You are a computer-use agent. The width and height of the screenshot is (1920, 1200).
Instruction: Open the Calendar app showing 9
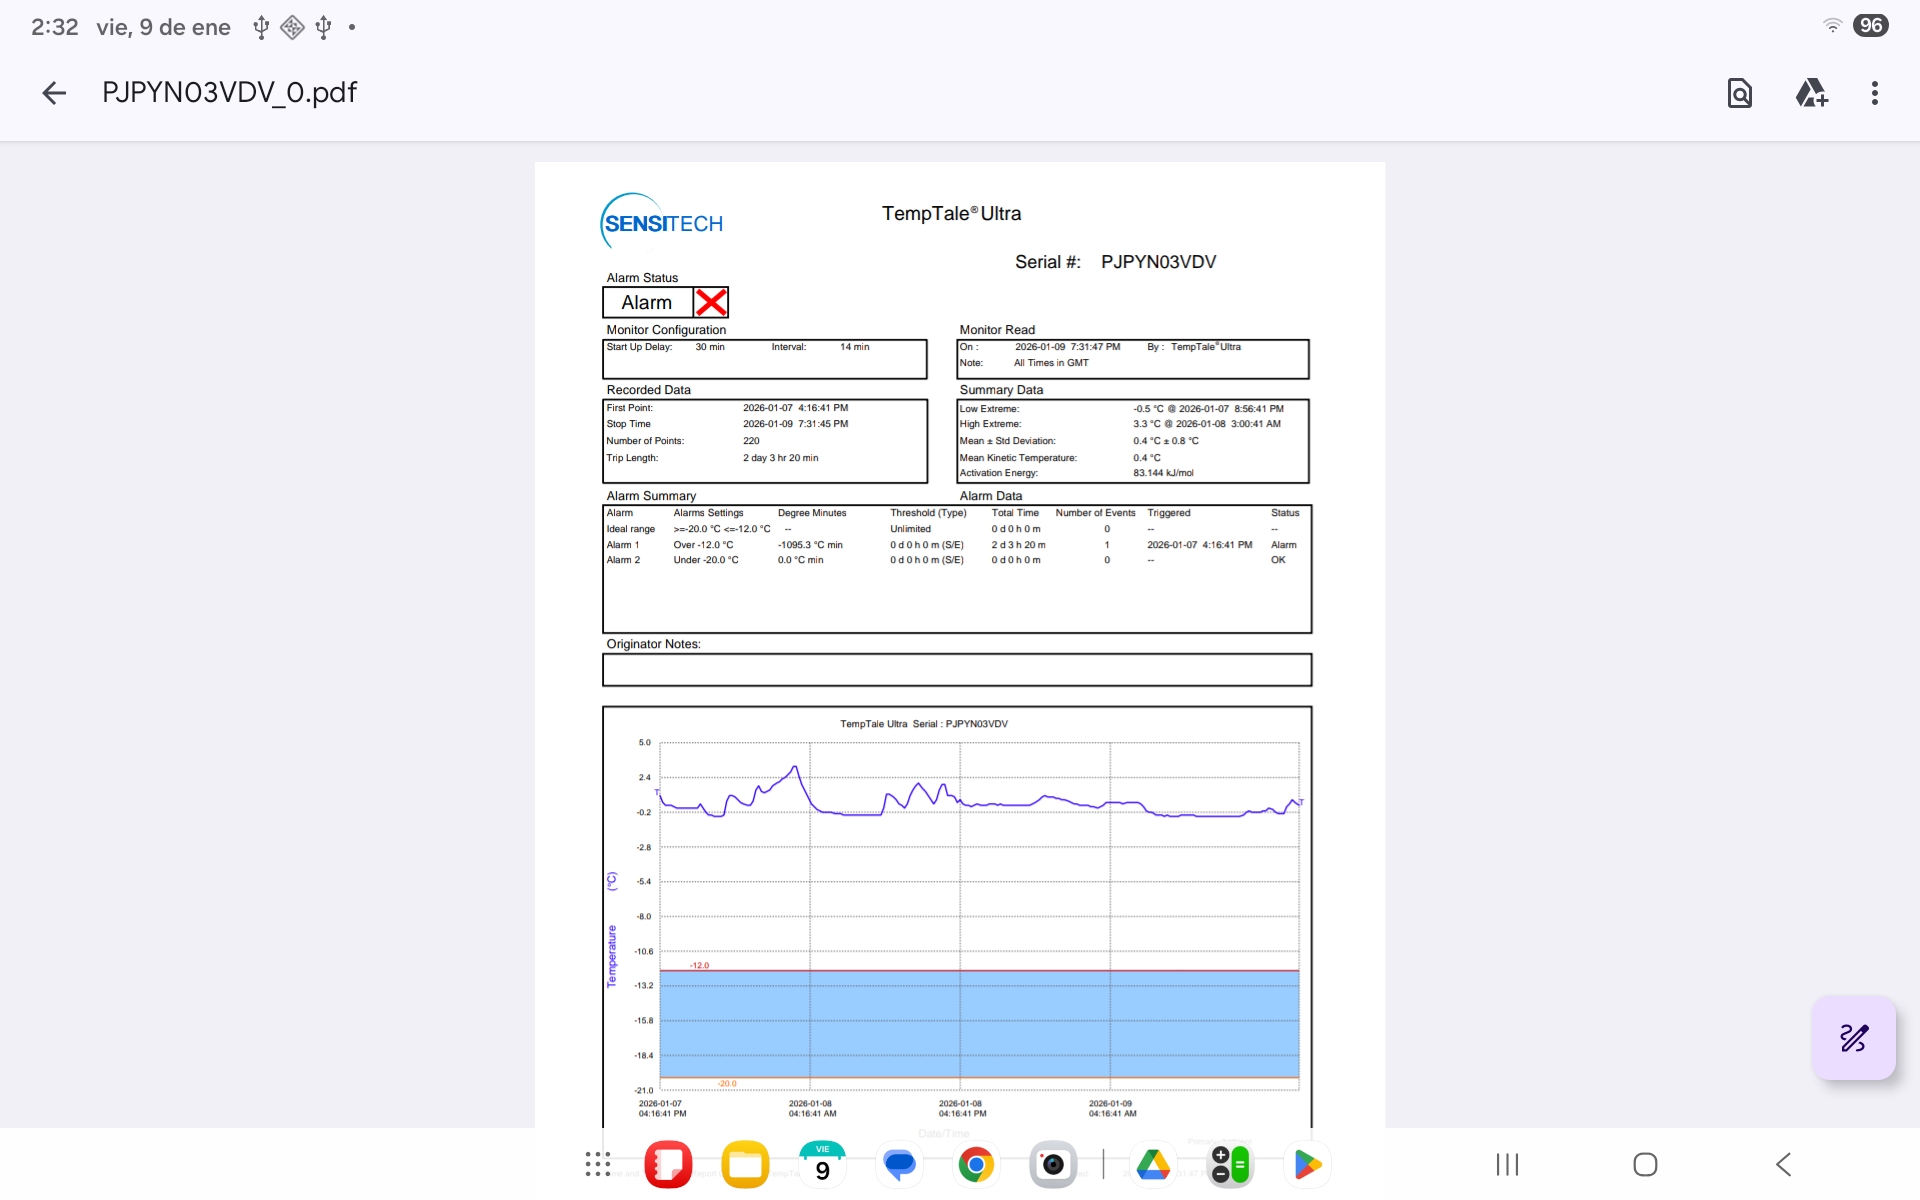822,1165
